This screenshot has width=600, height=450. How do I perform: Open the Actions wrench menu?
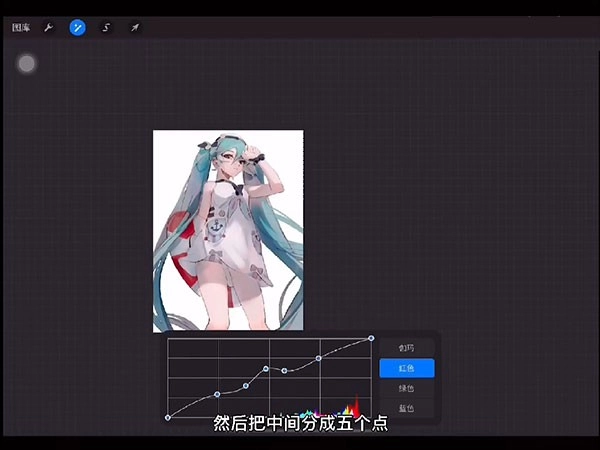coord(48,28)
